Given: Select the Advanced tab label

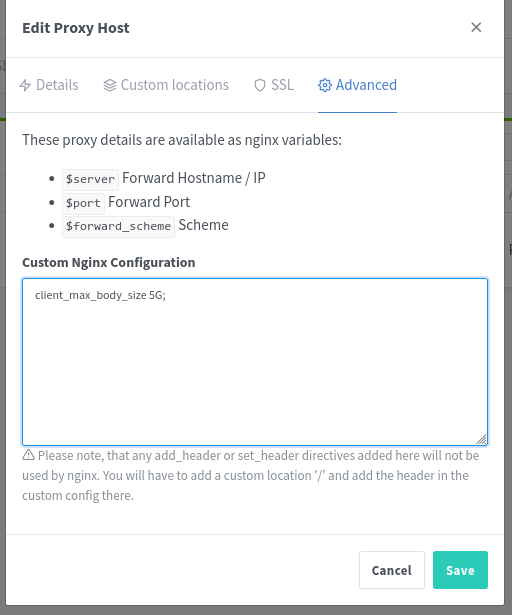Looking at the screenshot, I should coord(366,85).
